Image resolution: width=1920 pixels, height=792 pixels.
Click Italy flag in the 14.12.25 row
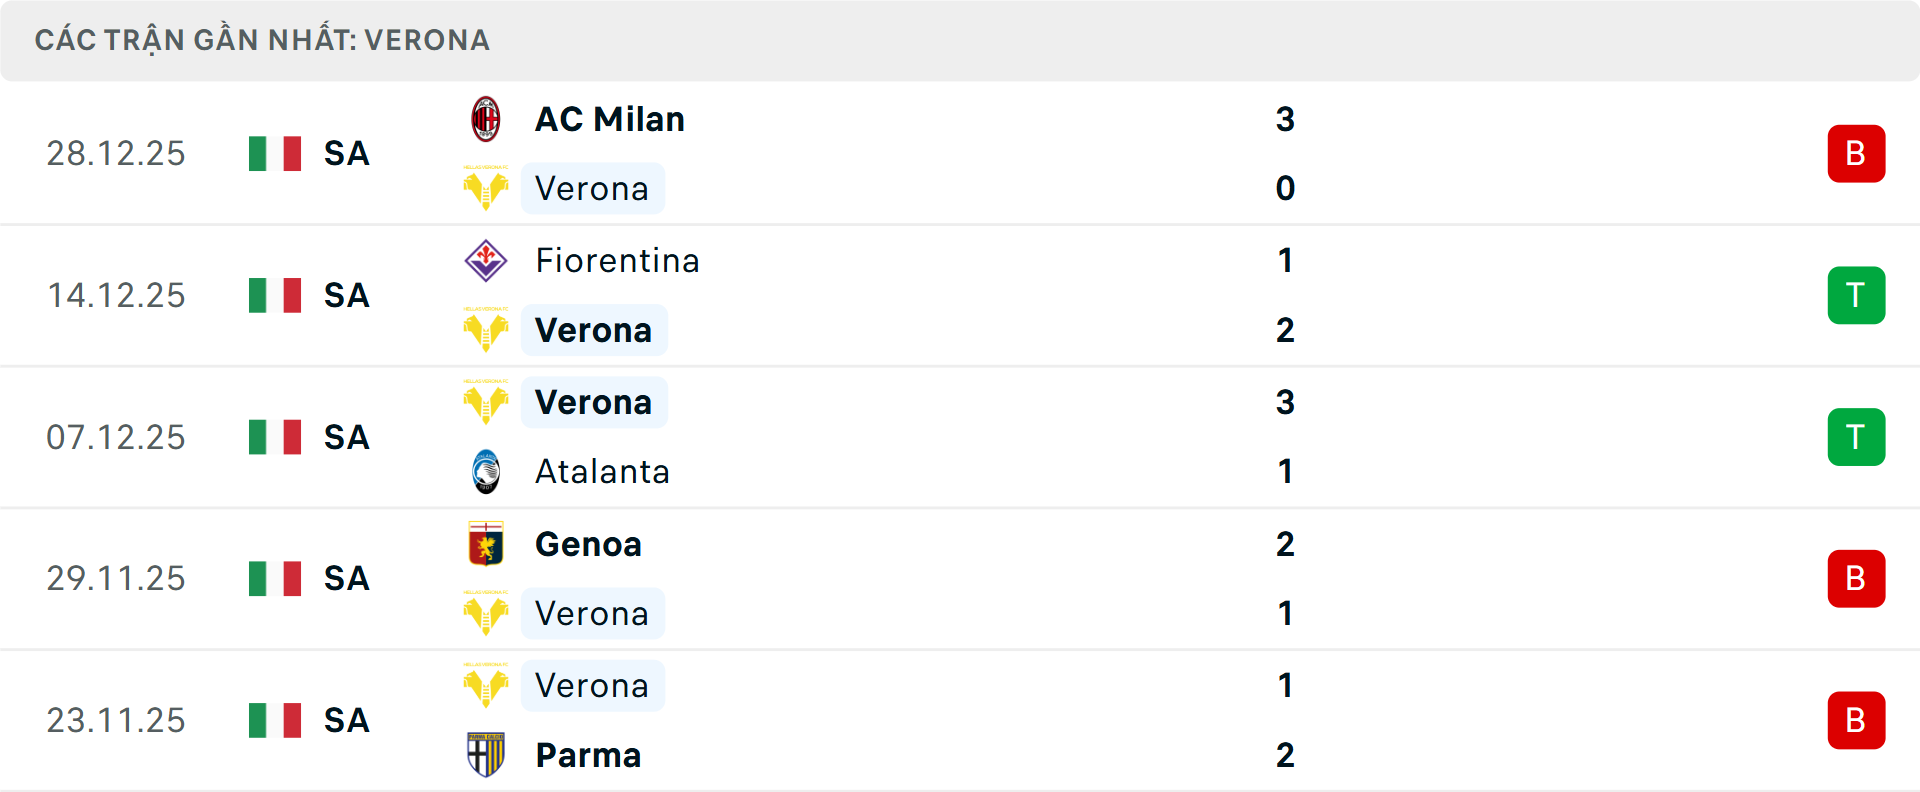click(275, 295)
